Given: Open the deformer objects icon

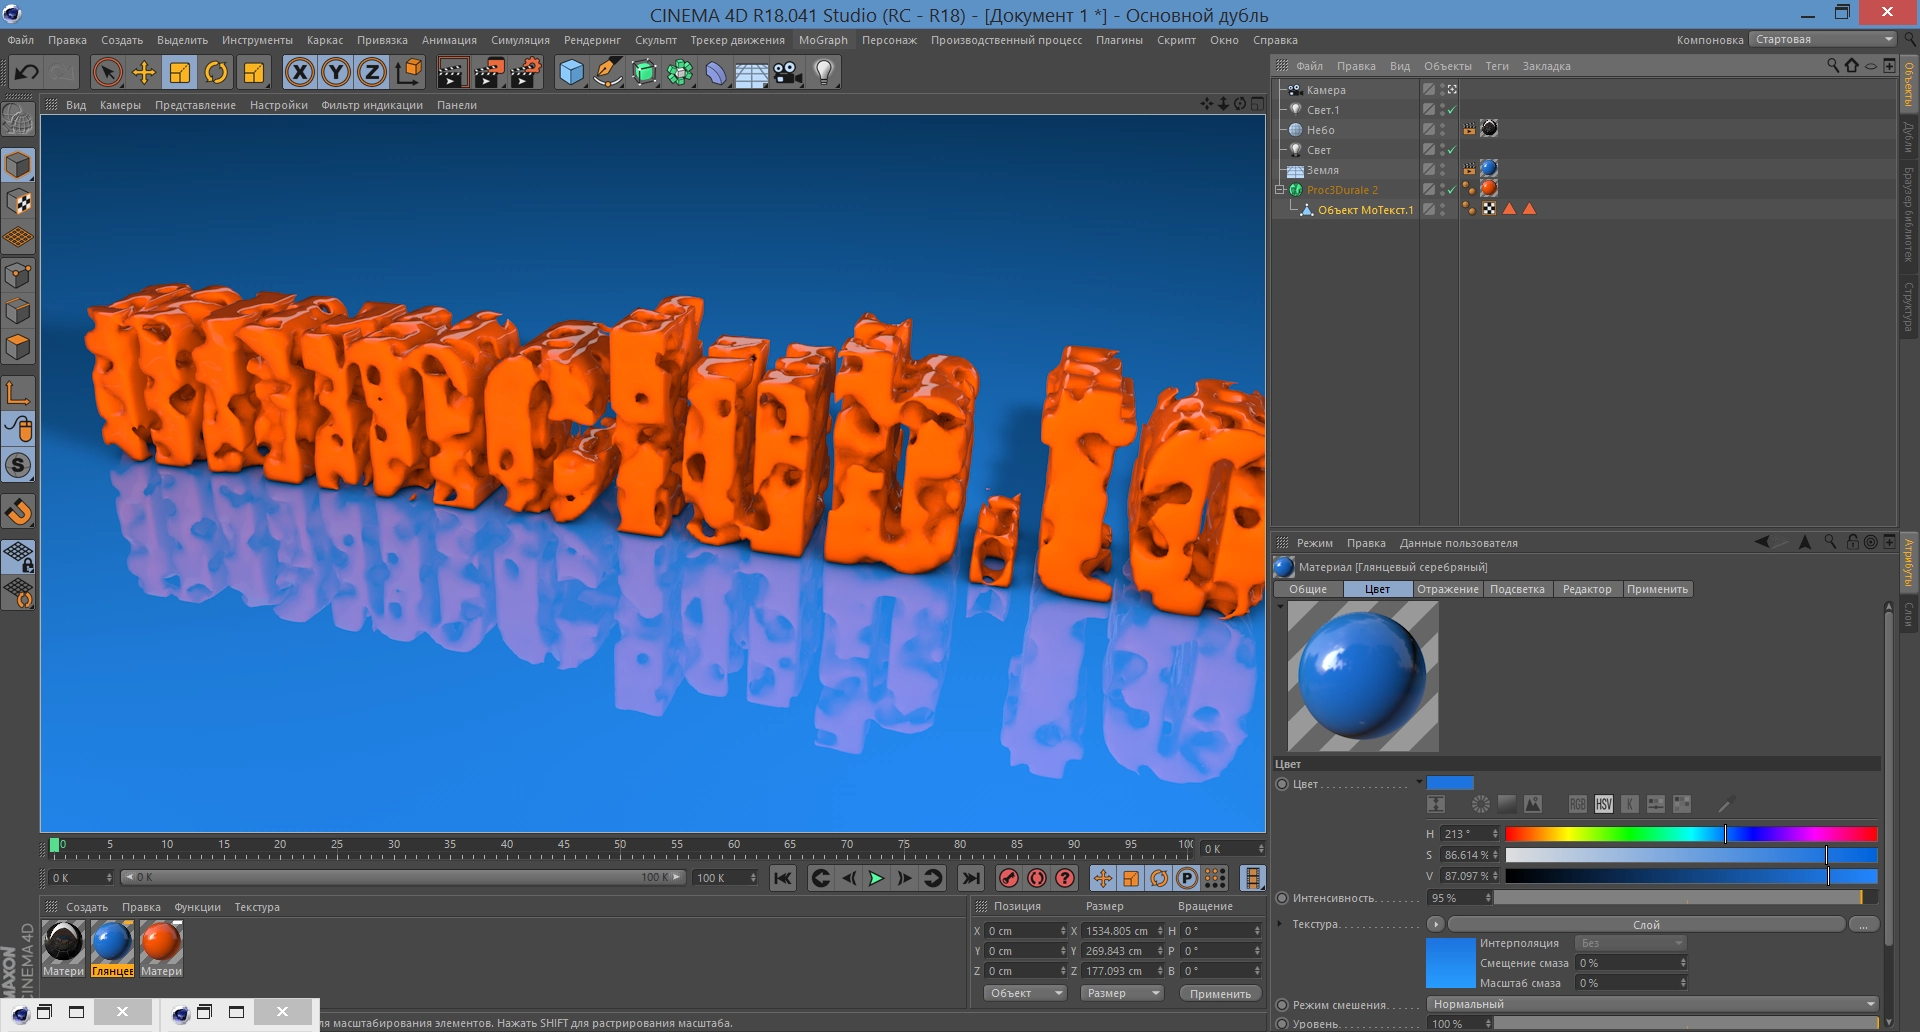Looking at the screenshot, I should tap(716, 72).
